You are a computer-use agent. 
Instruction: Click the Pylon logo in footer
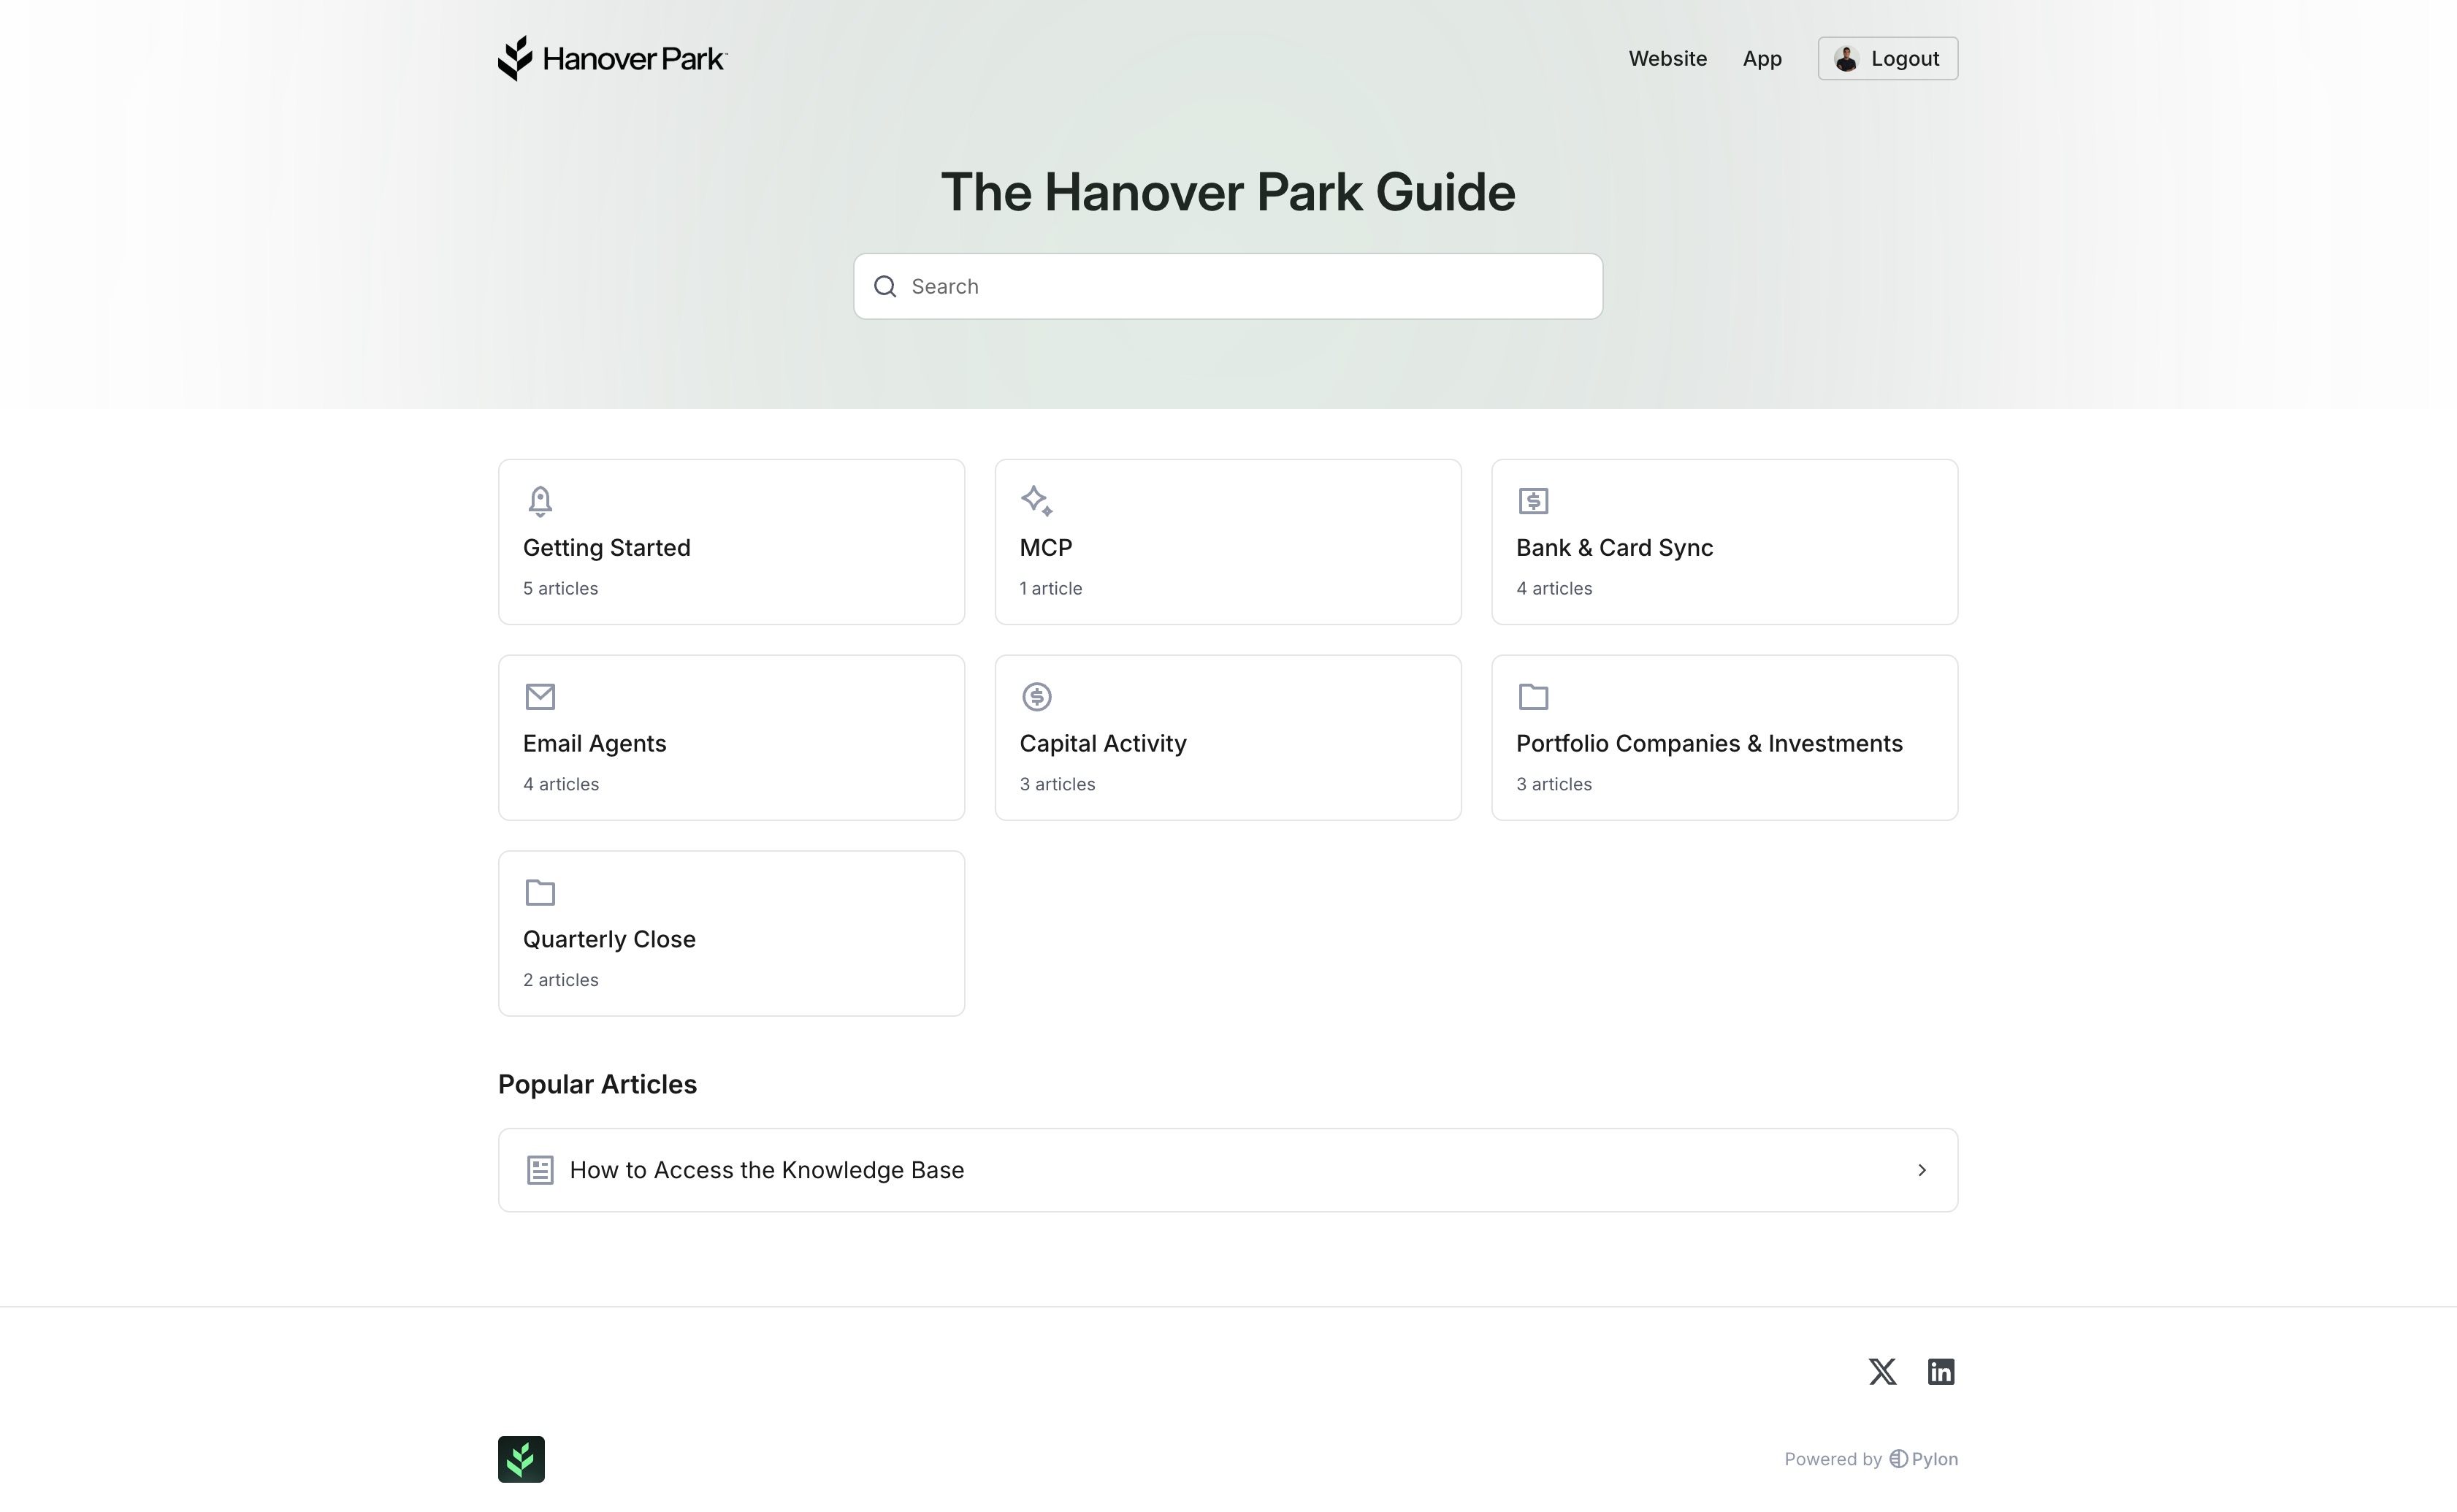[x=1923, y=1459]
